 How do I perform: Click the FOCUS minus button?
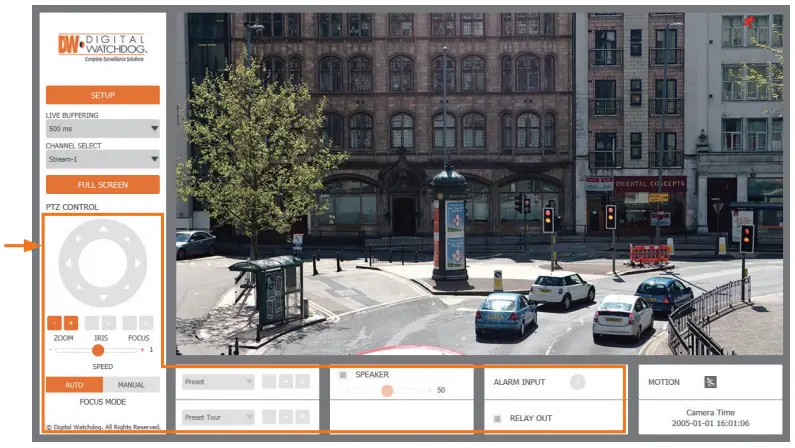[x=129, y=323]
